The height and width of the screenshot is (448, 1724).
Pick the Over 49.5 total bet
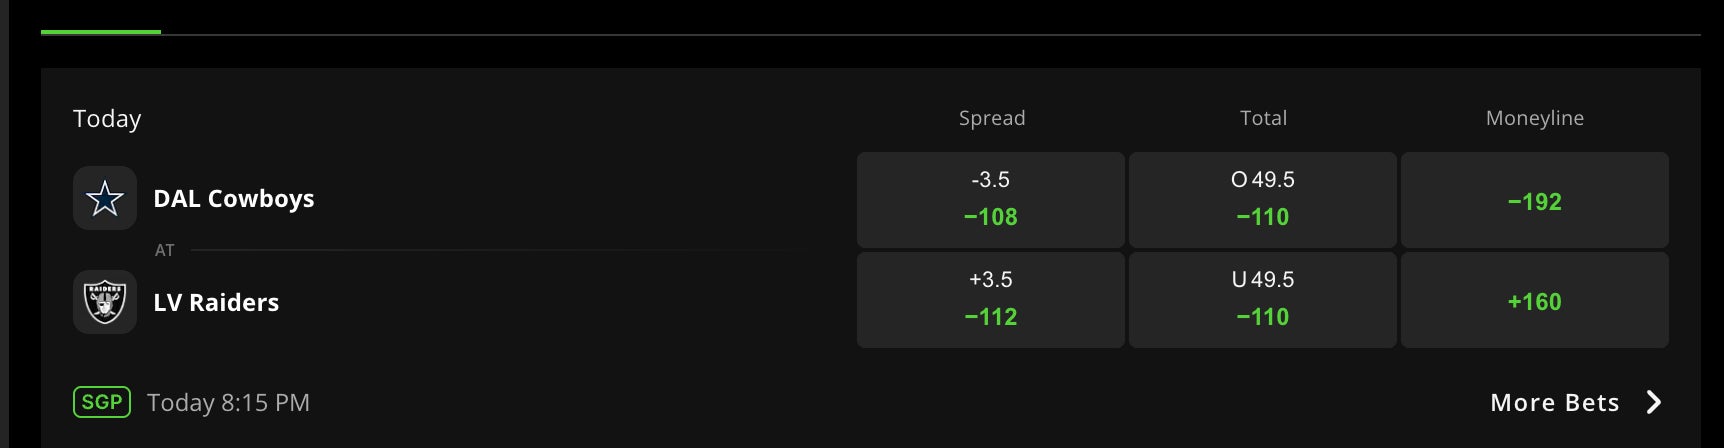point(1262,200)
